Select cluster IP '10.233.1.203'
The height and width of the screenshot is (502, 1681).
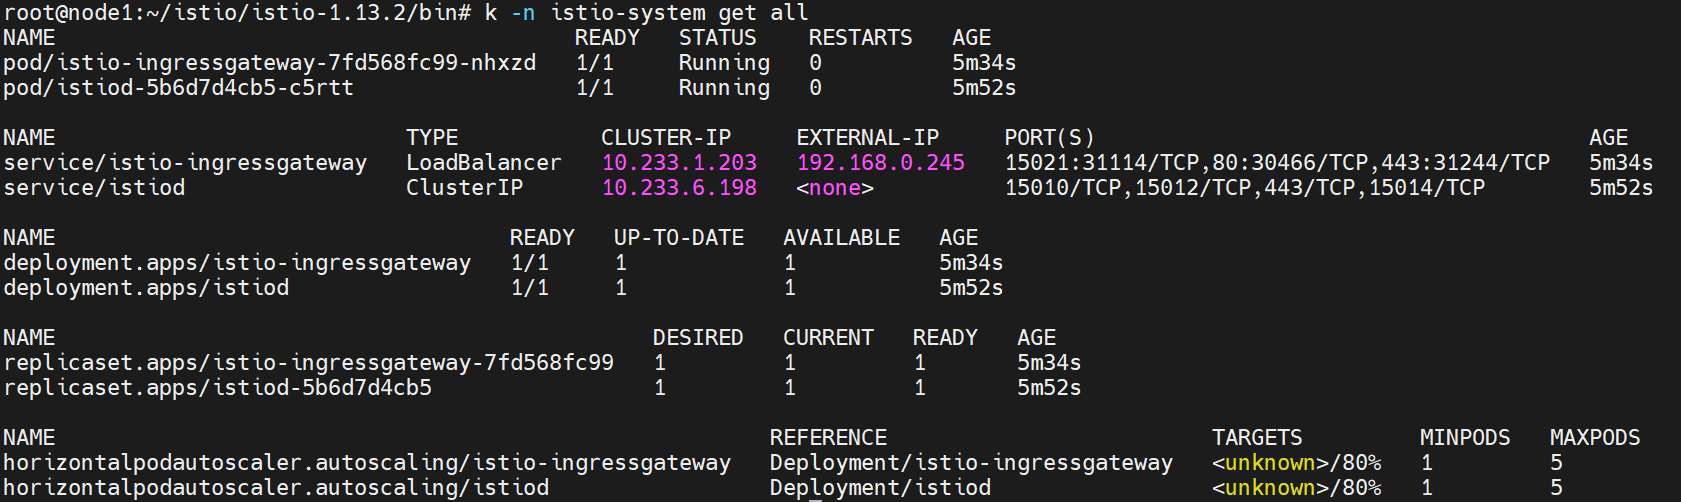[x=679, y=163]
